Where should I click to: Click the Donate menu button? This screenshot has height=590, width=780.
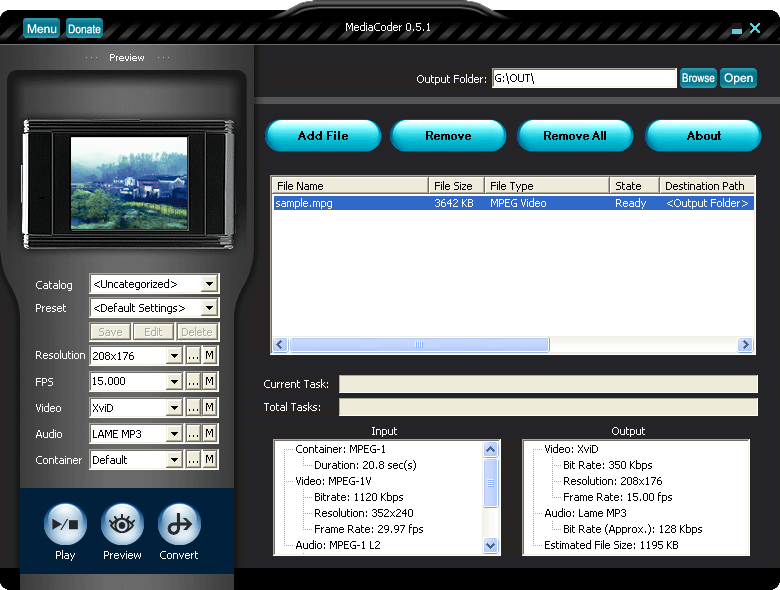(x=84, y=29)
